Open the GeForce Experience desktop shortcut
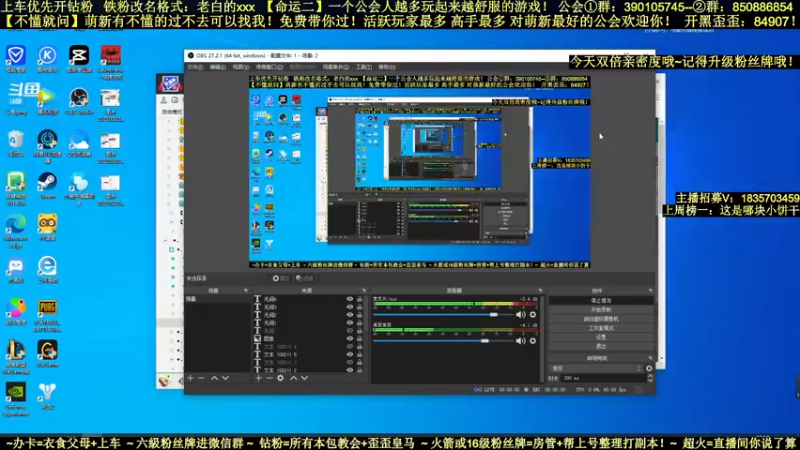Image resolution: width=800 pixels, height=450 pixels. pos(16,399)
